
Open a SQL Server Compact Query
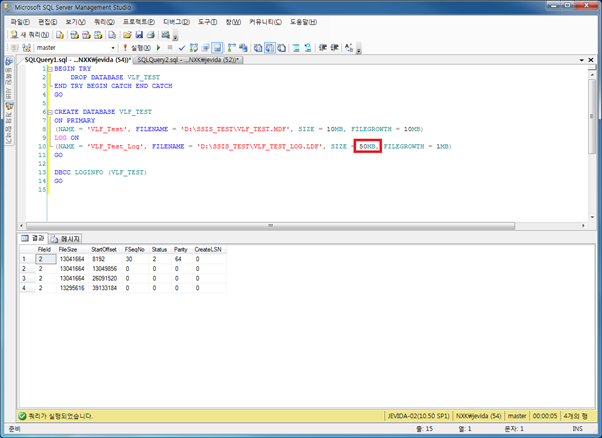point(112,35)
